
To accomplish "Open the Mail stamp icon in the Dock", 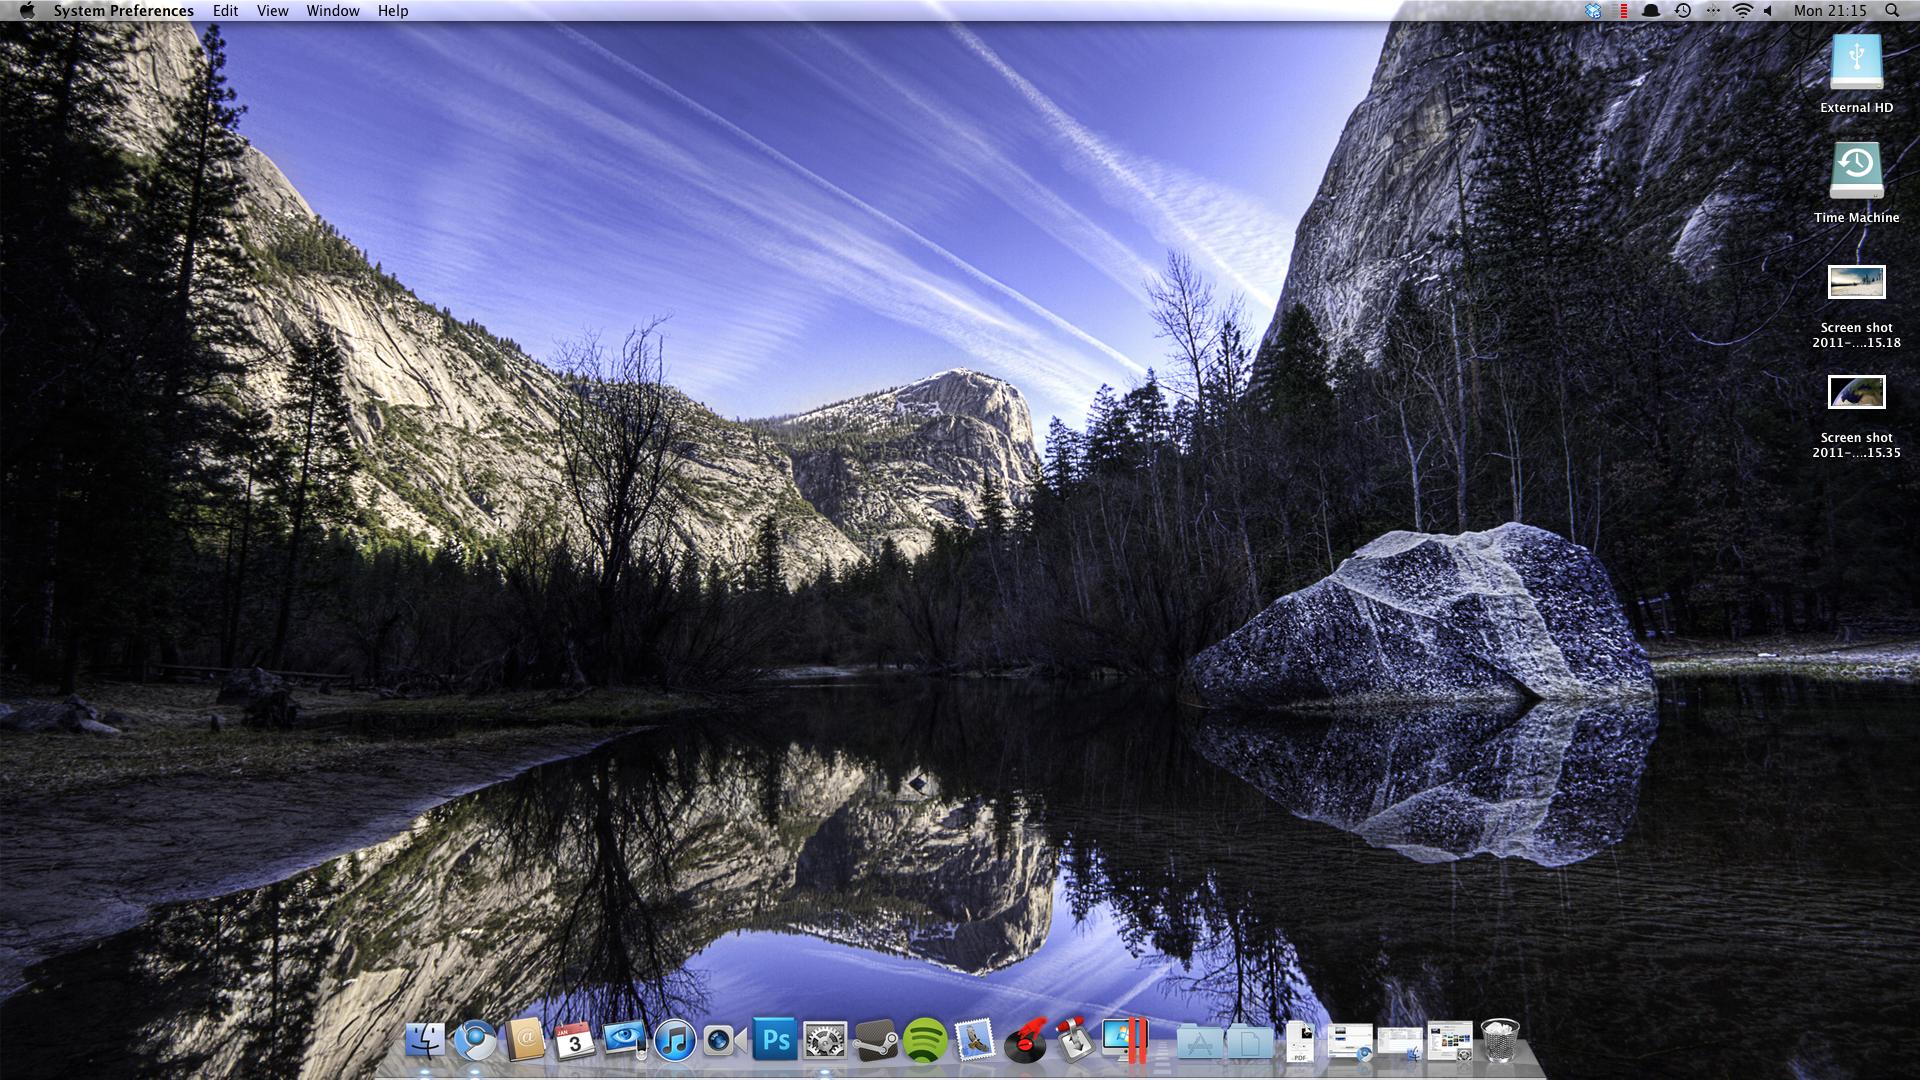I will (x=975, y=1041).
